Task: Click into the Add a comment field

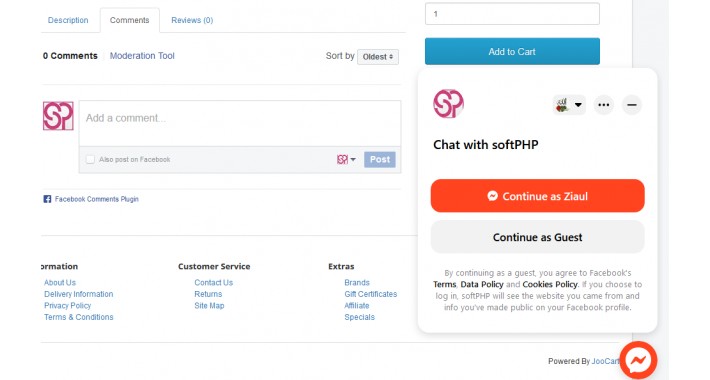Action: 240,123
